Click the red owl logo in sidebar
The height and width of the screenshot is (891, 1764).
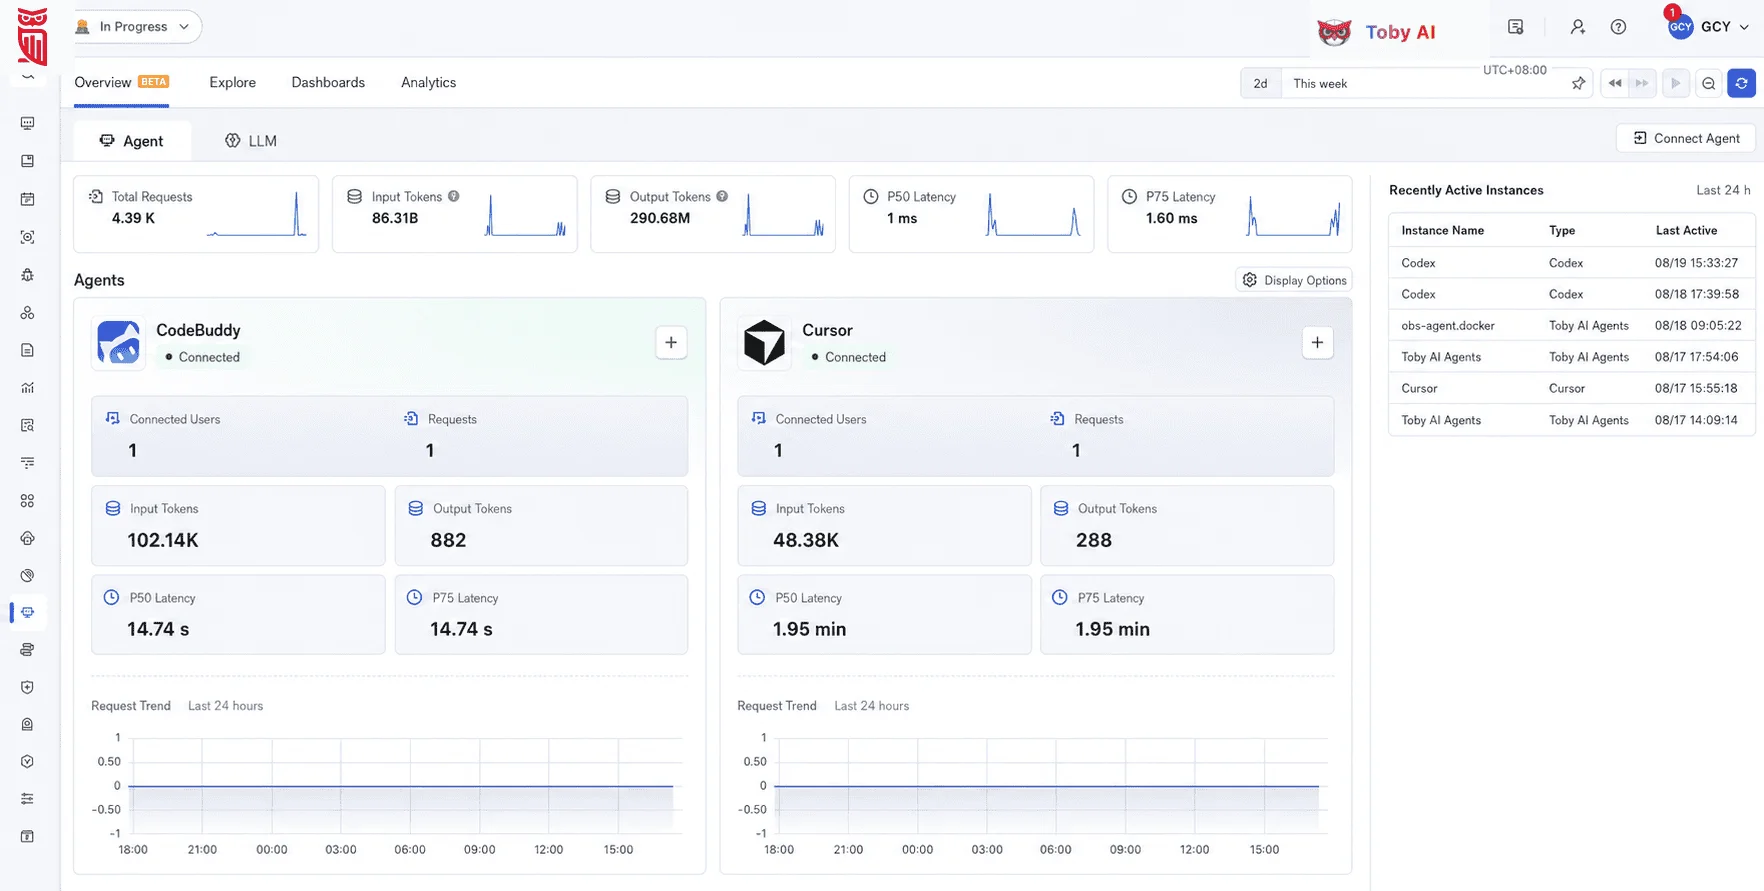[33, 36]
